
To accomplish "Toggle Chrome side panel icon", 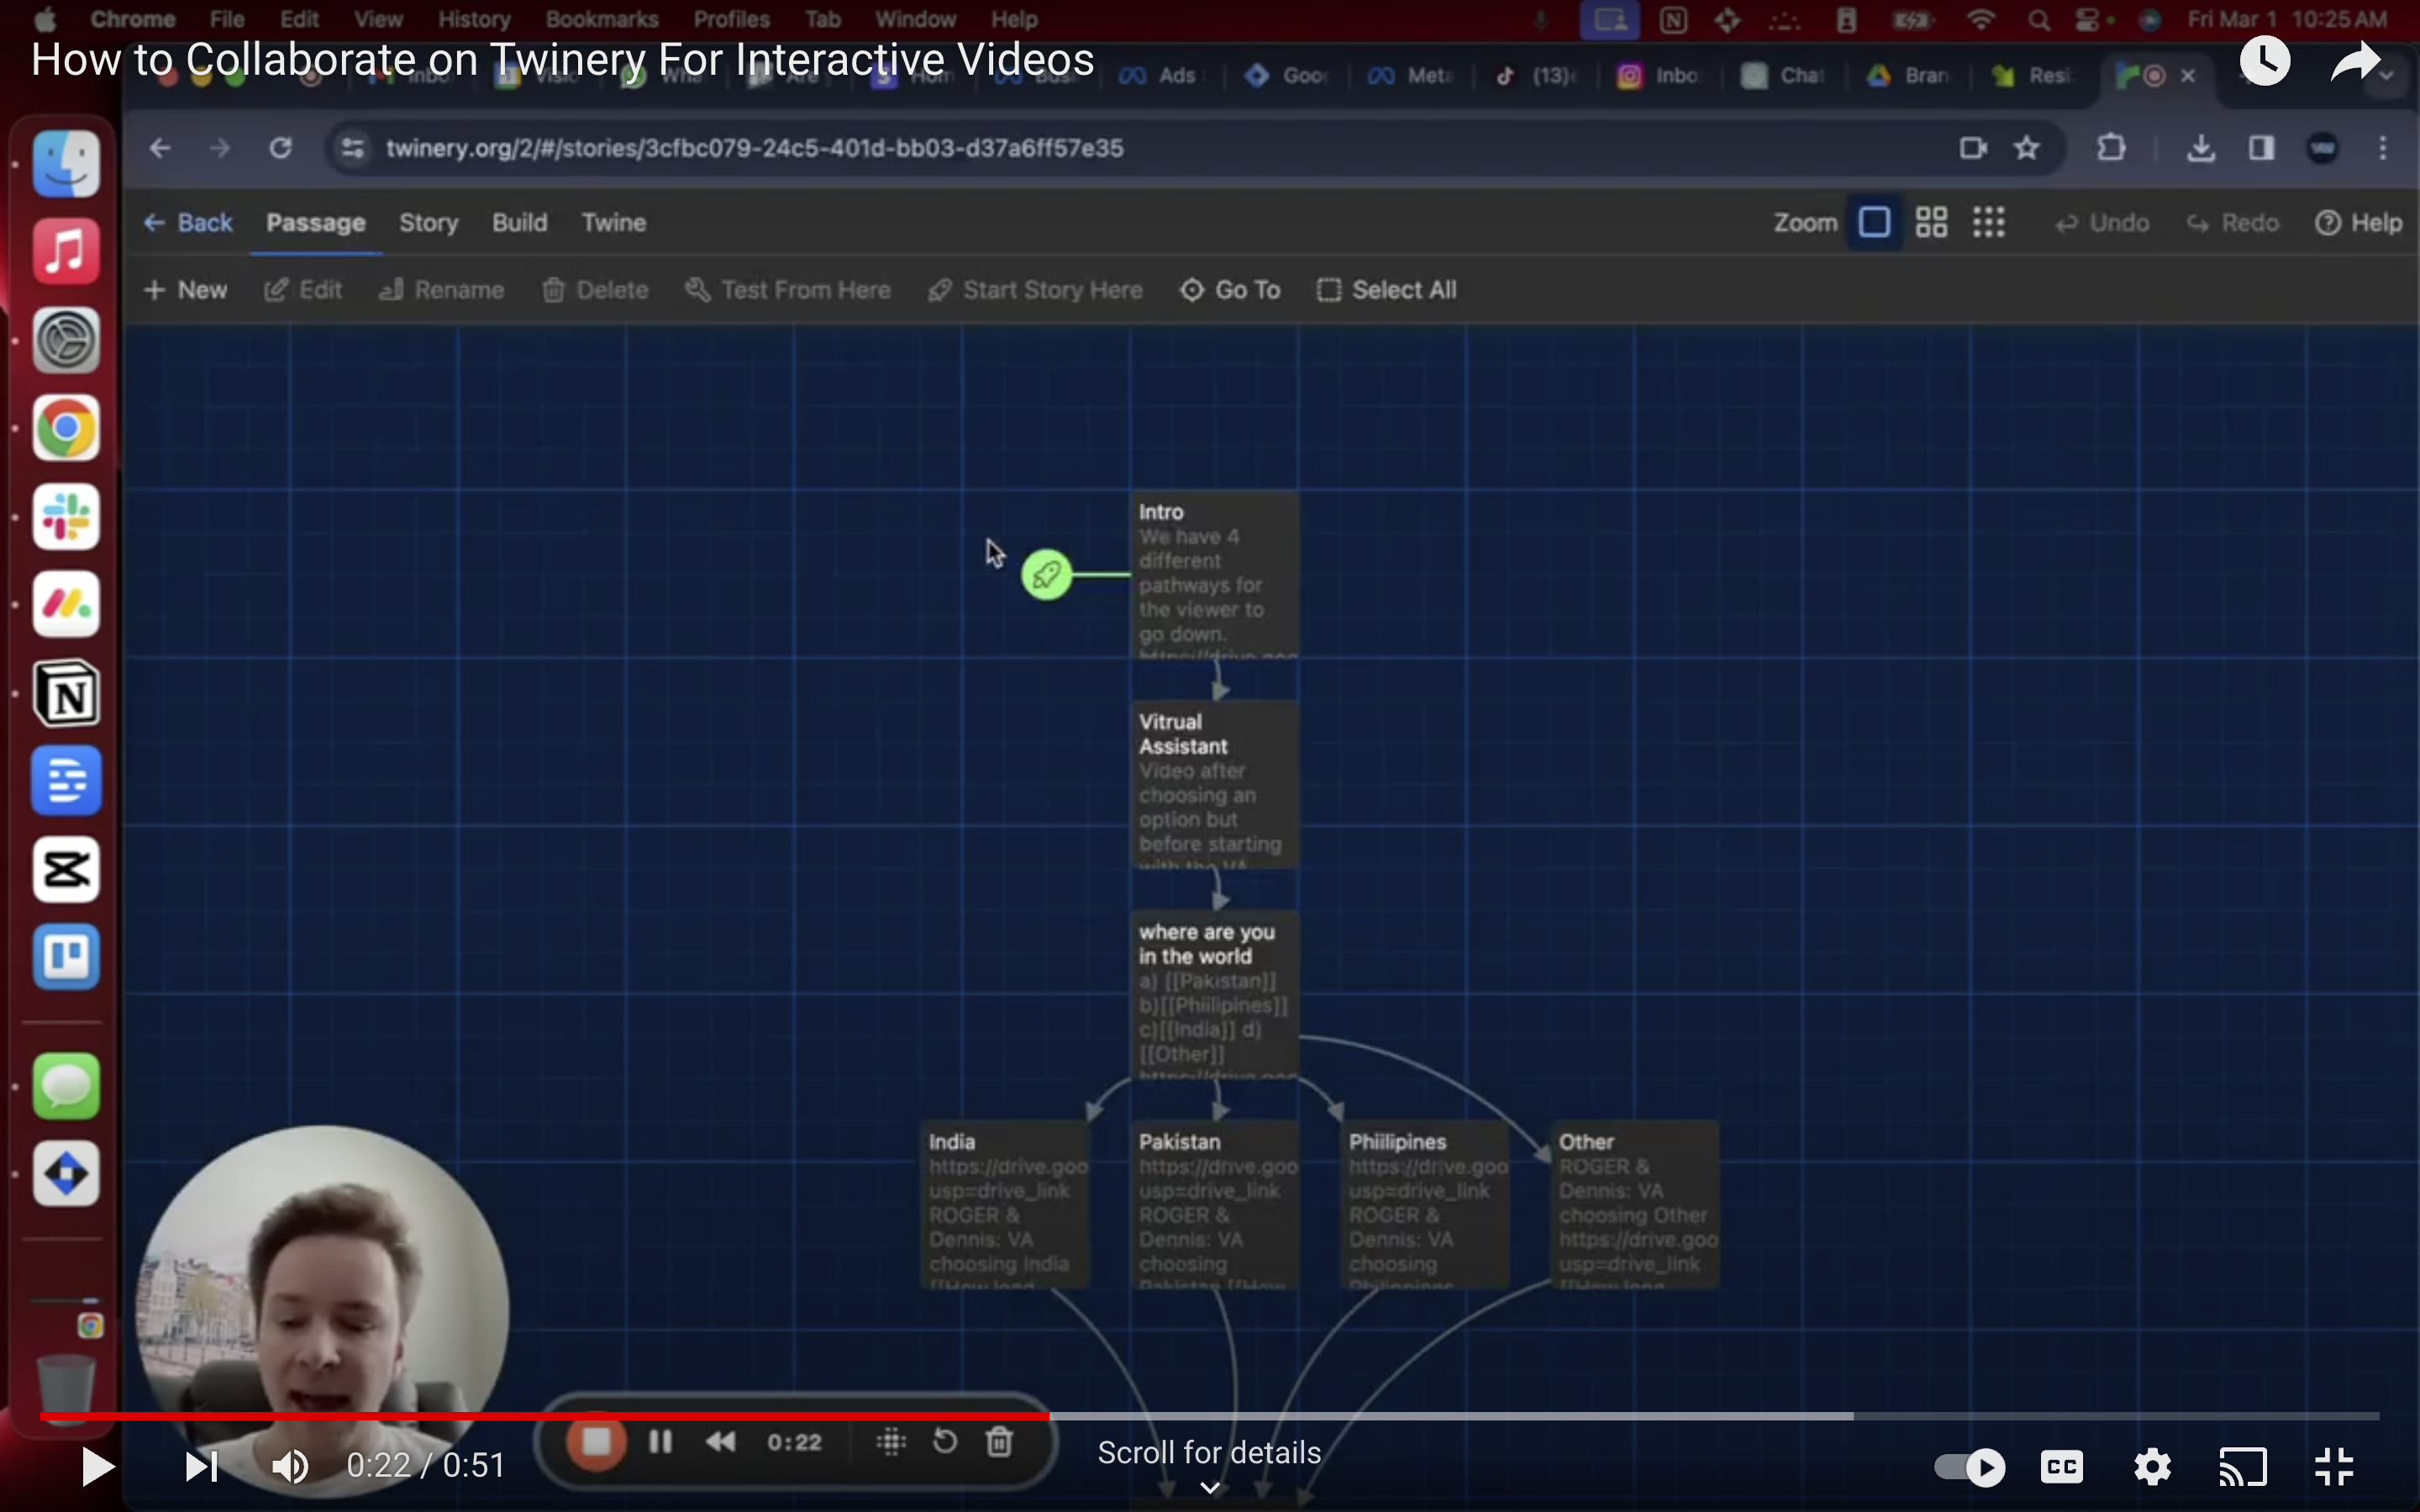I will point(2261,148).
